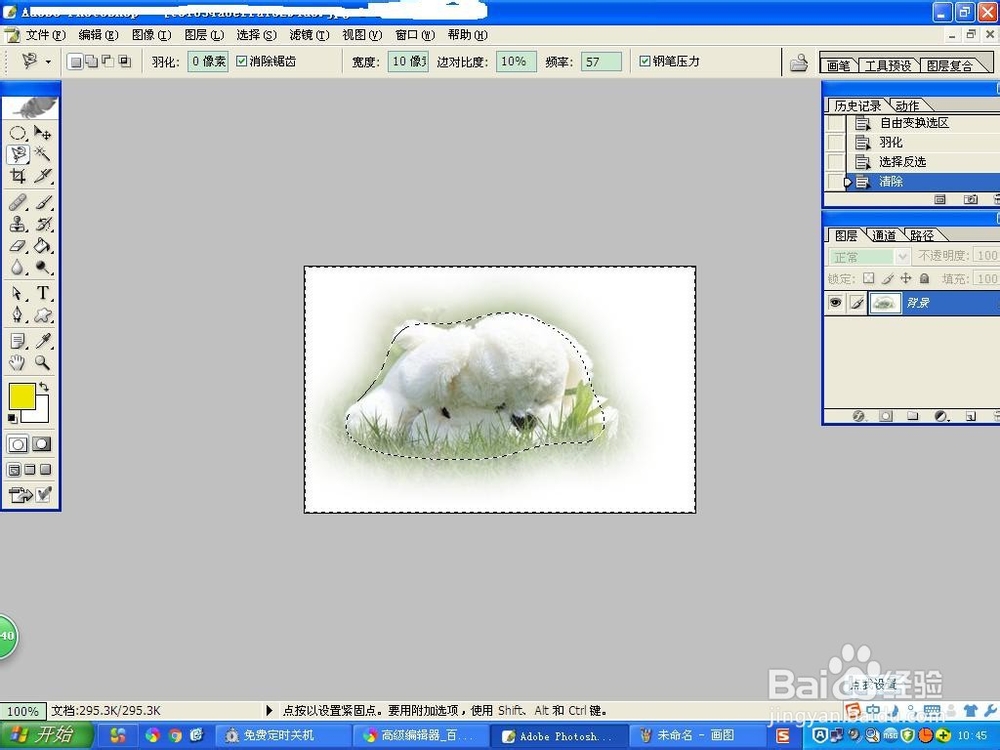This screenshot has height=750, width=1000.
Task: Switch to Standard editing mode
Action: click(x=18, y=444)
